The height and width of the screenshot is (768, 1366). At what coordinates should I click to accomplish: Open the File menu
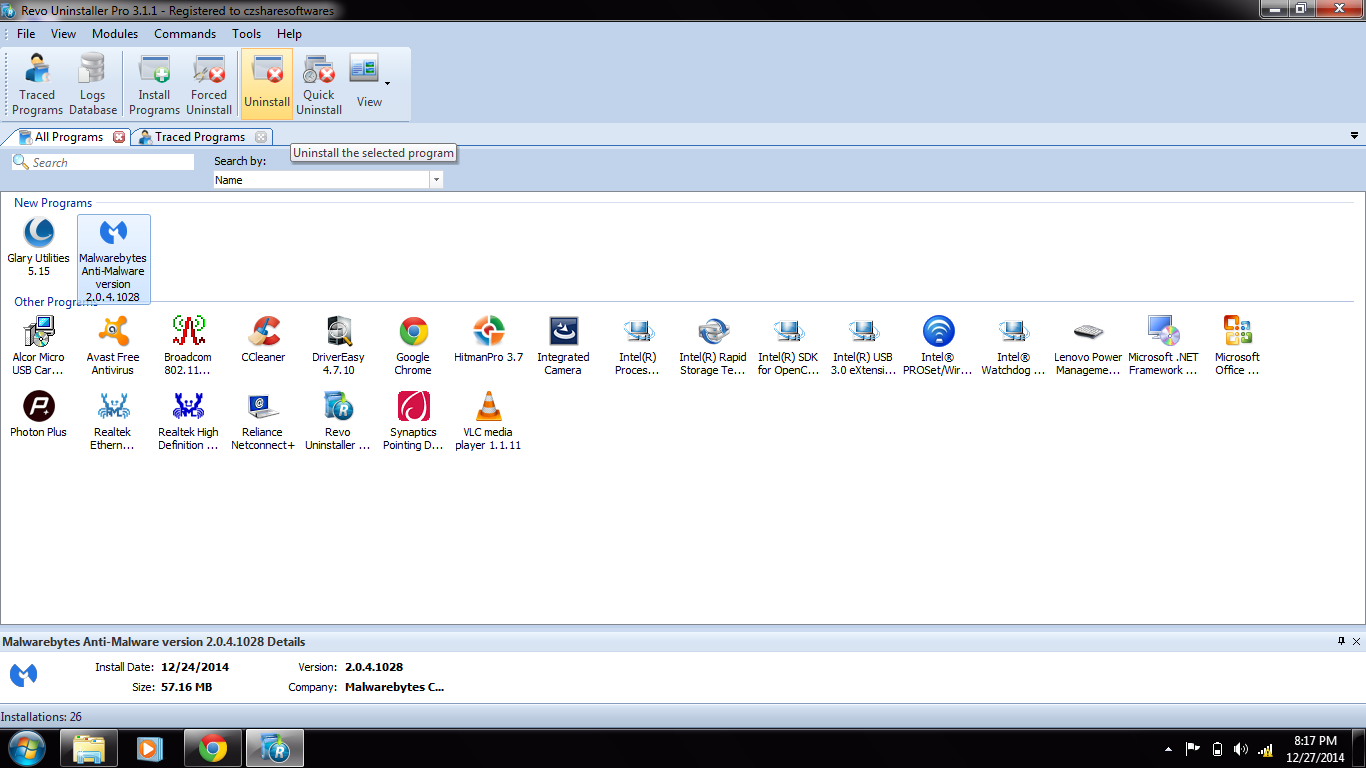26,34
